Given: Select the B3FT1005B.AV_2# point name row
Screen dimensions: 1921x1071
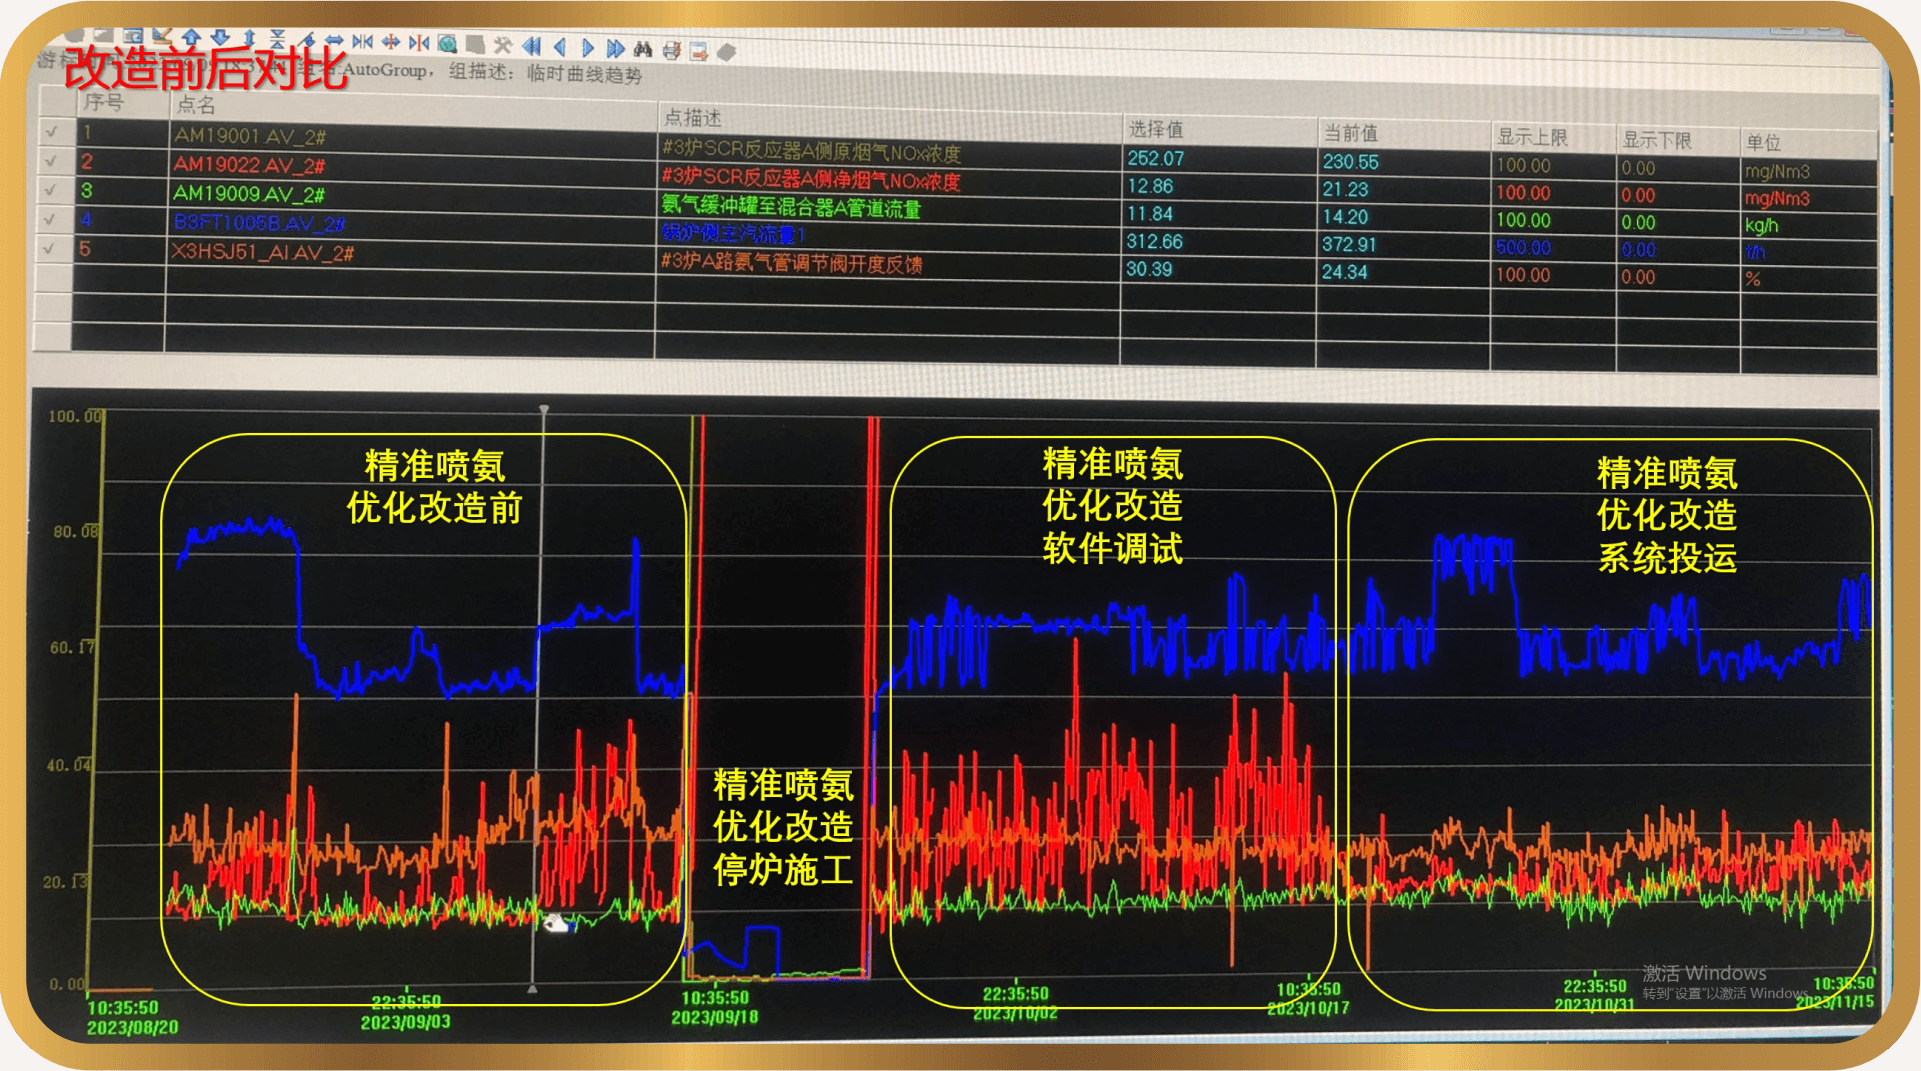Looking at the screenshot, I should 258,223.
